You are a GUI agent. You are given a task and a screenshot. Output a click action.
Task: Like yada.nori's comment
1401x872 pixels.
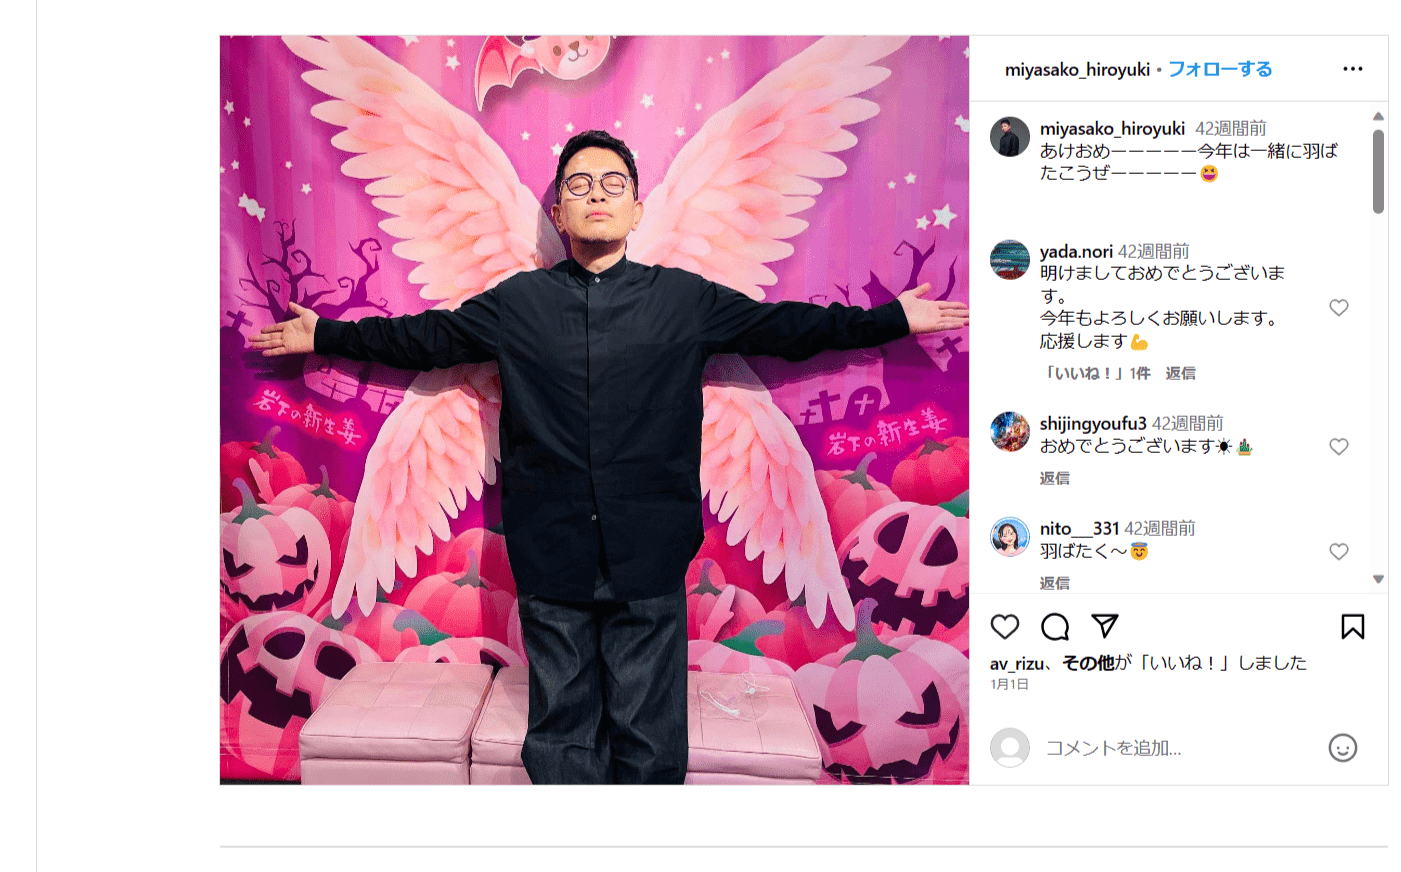click(1339, 308)
